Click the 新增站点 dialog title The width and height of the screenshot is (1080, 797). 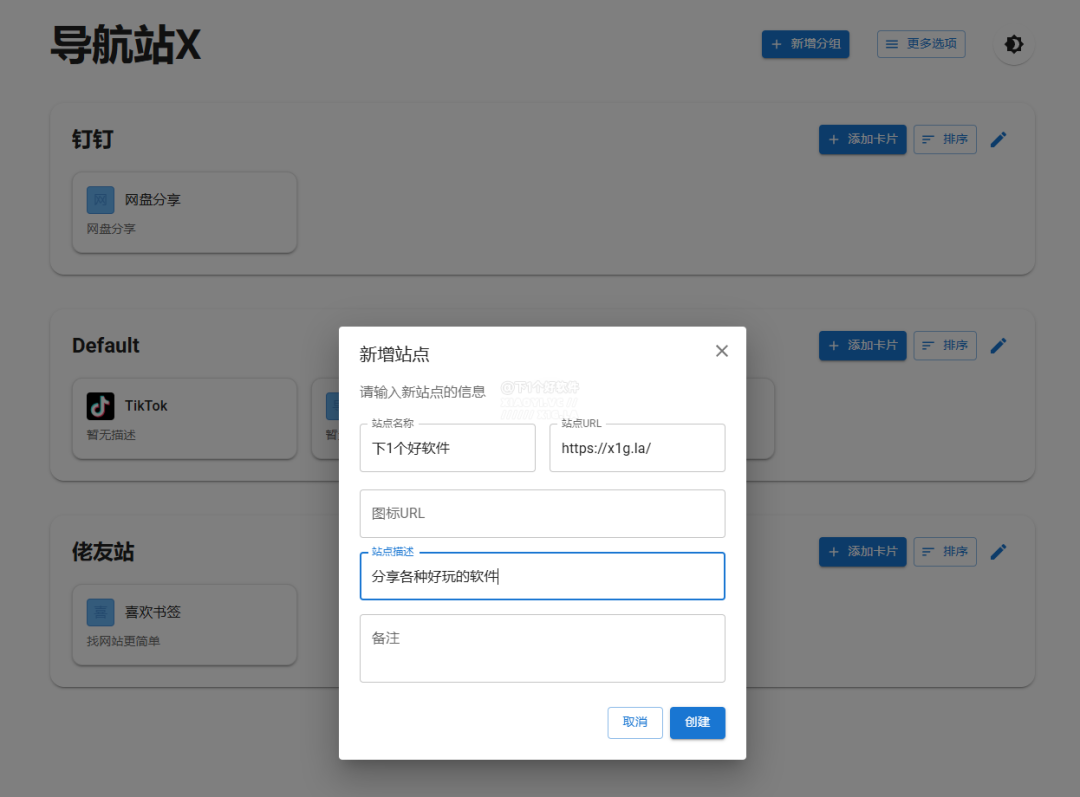pos(394,355)
